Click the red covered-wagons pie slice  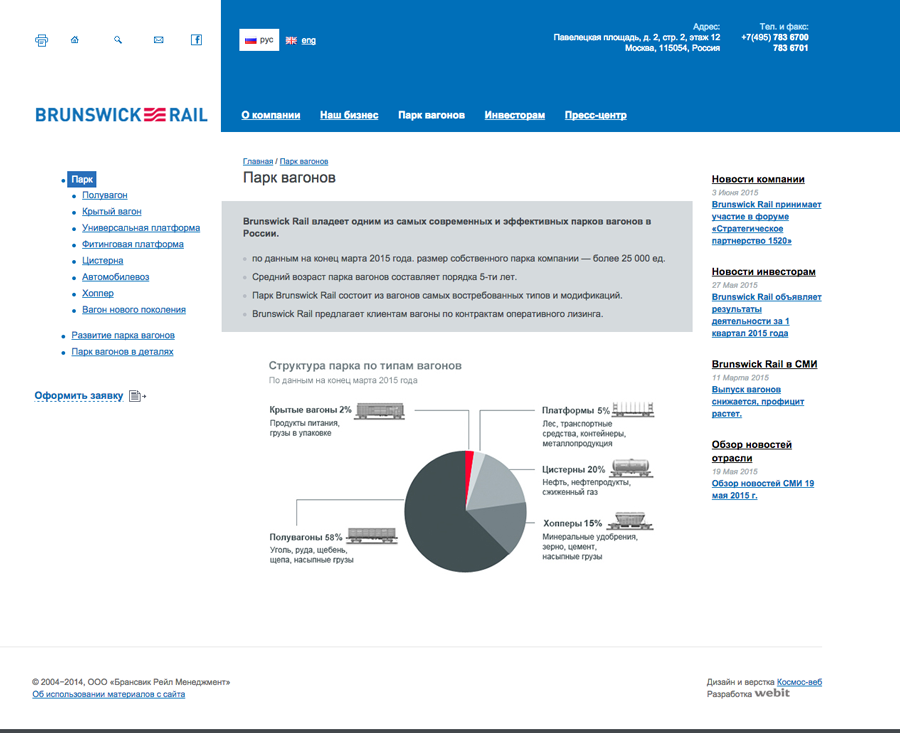click(x=468, y=468)
